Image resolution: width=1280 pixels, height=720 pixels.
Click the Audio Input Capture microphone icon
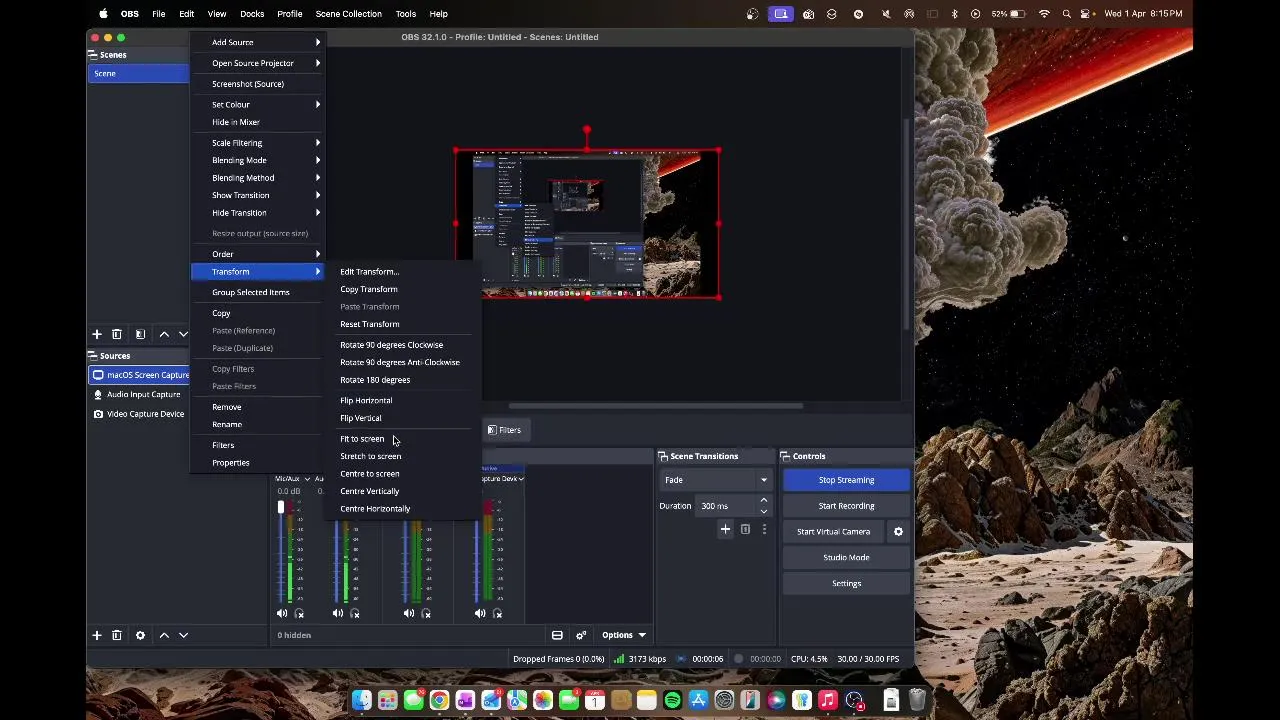98,394
